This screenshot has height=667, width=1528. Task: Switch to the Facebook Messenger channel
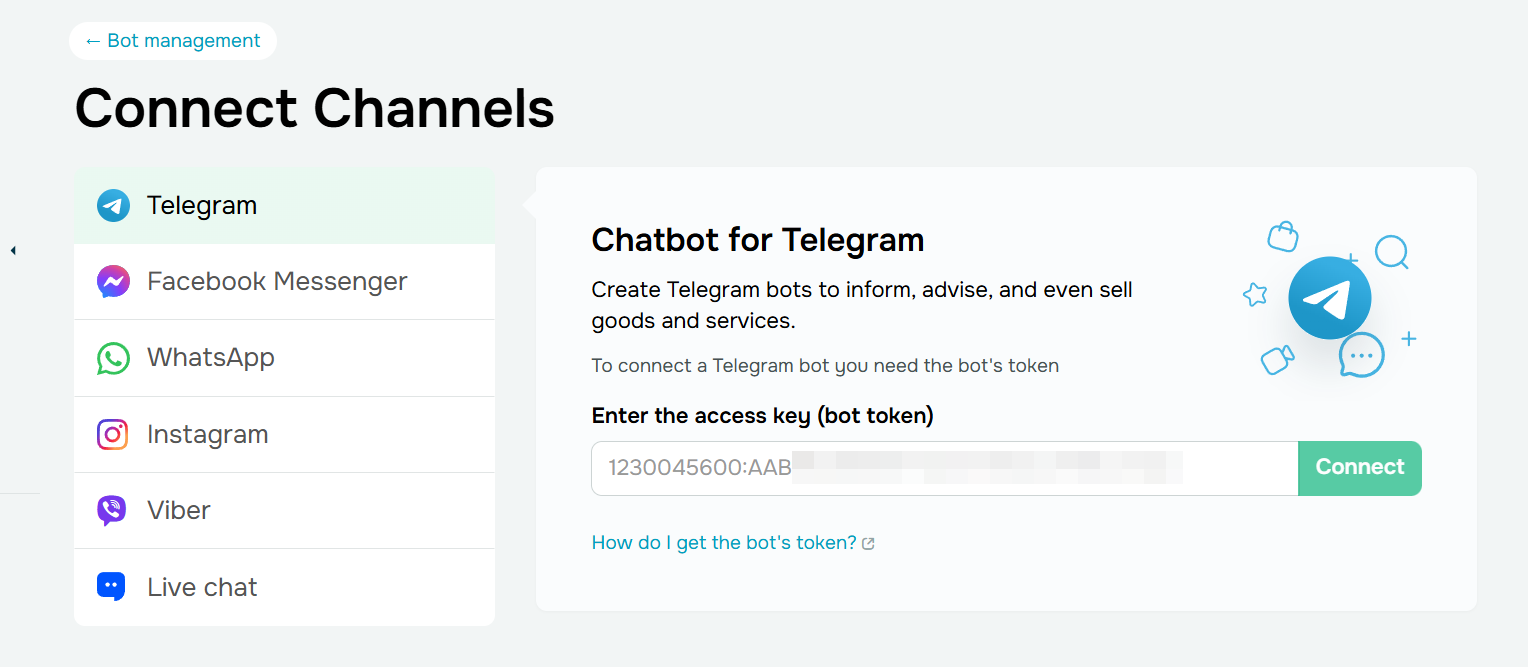(277, 281)
